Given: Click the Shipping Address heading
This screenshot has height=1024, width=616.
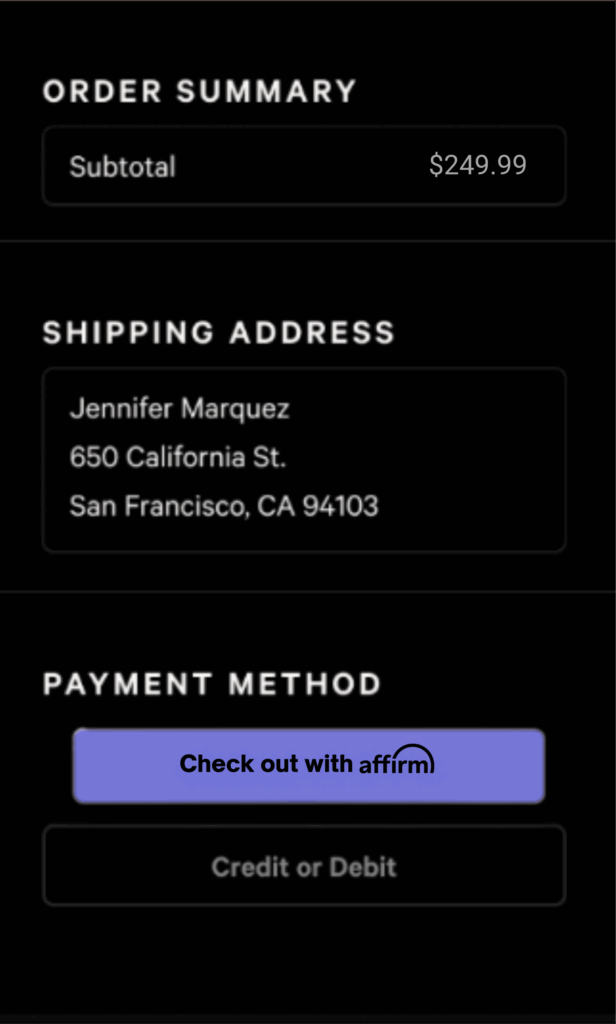Looking at the screenshot, I should click(218, 333).
